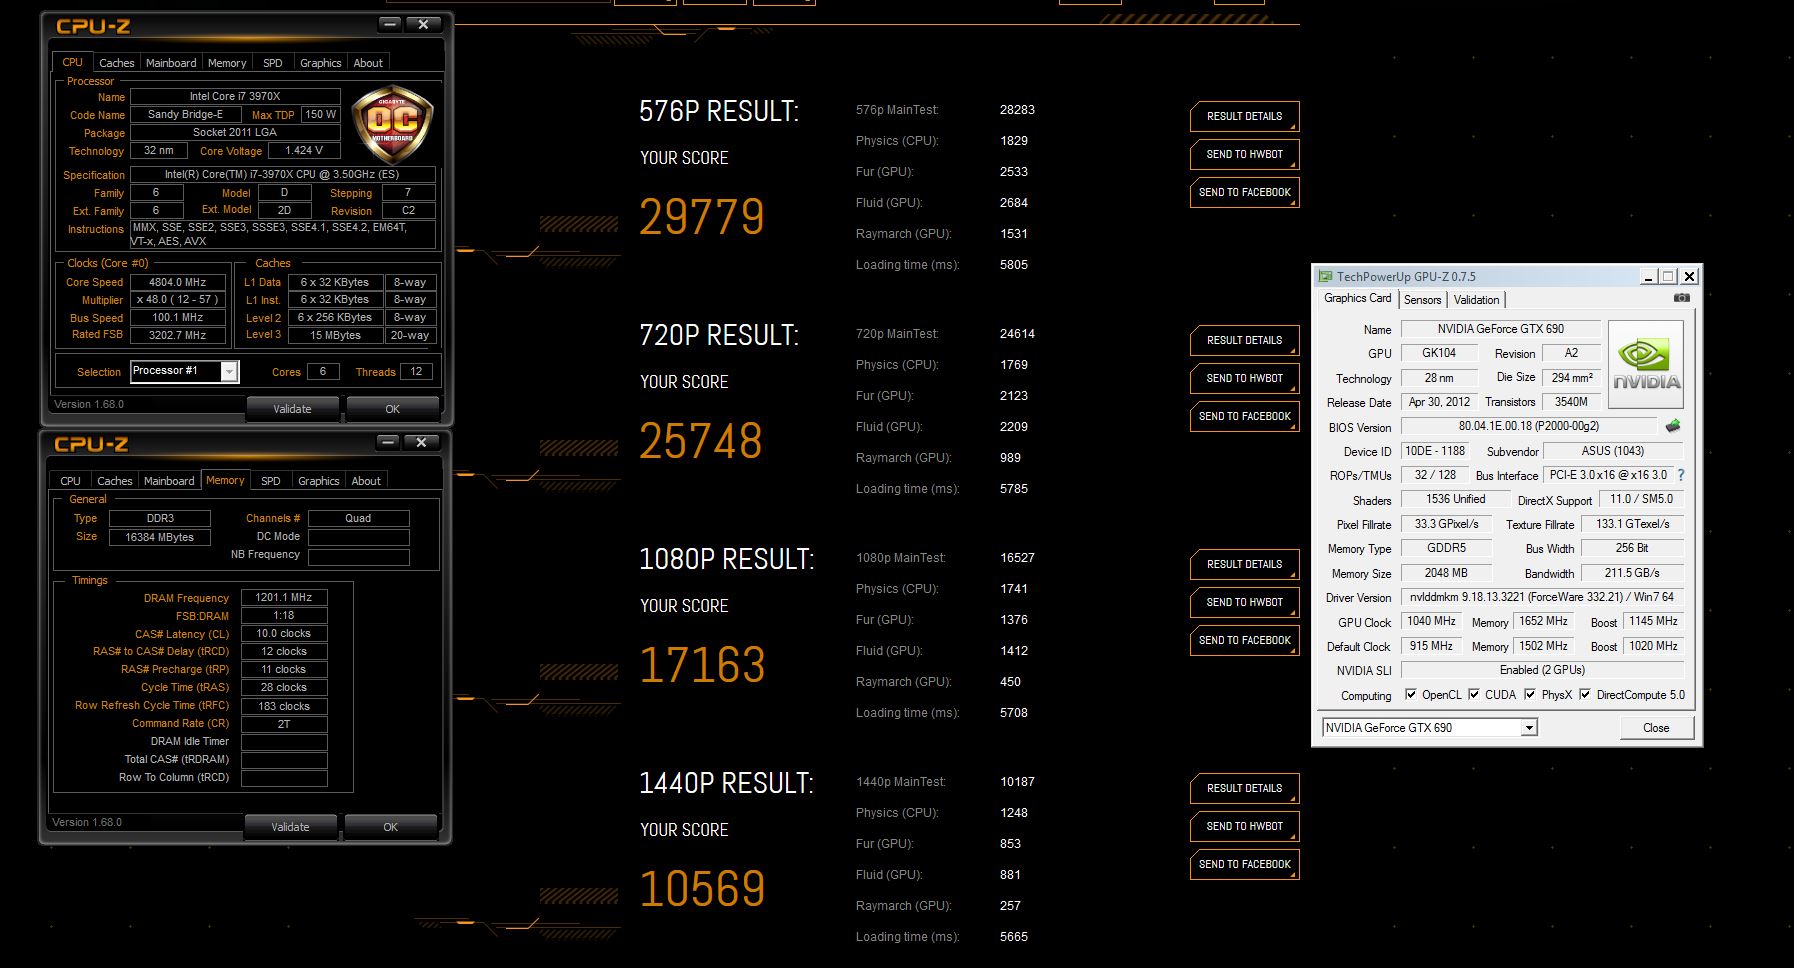Open Mainboard tab in bottom CPU-Z window
This screenshot has width=1794, height=968.
pos(169,481)
